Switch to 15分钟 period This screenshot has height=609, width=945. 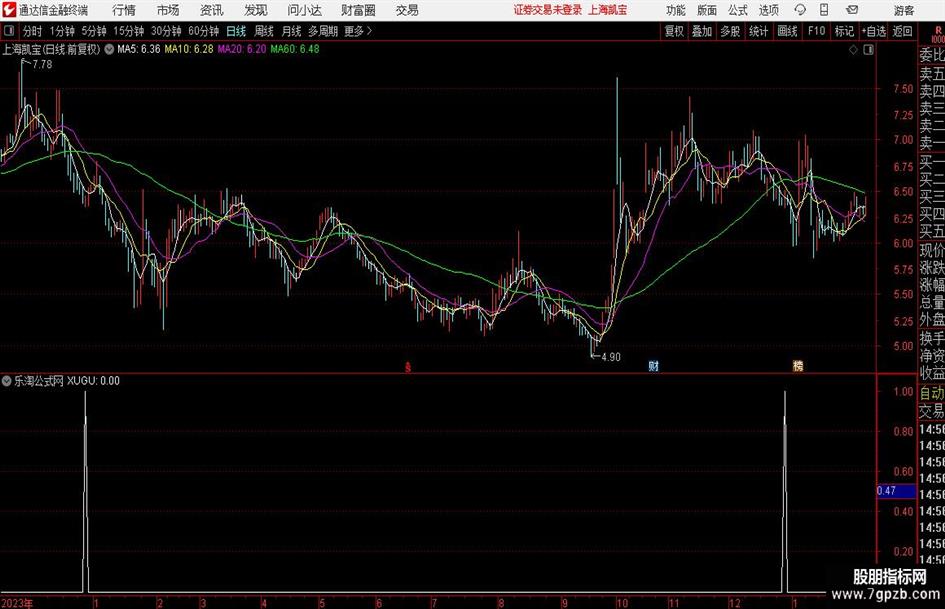pos(128,31)
